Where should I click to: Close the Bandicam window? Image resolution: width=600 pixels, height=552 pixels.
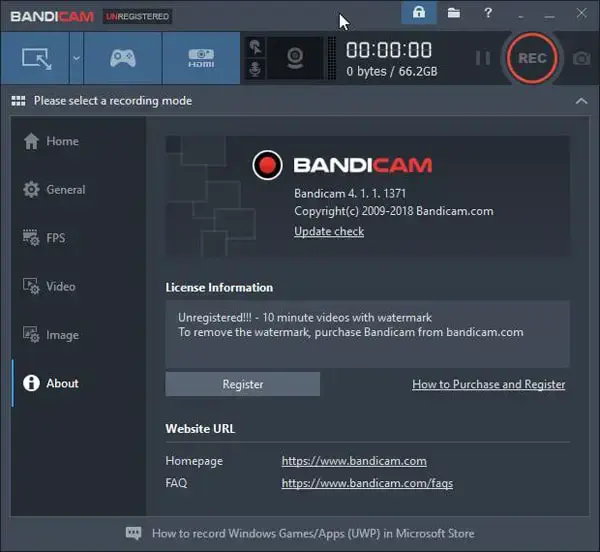pos(582,13)
